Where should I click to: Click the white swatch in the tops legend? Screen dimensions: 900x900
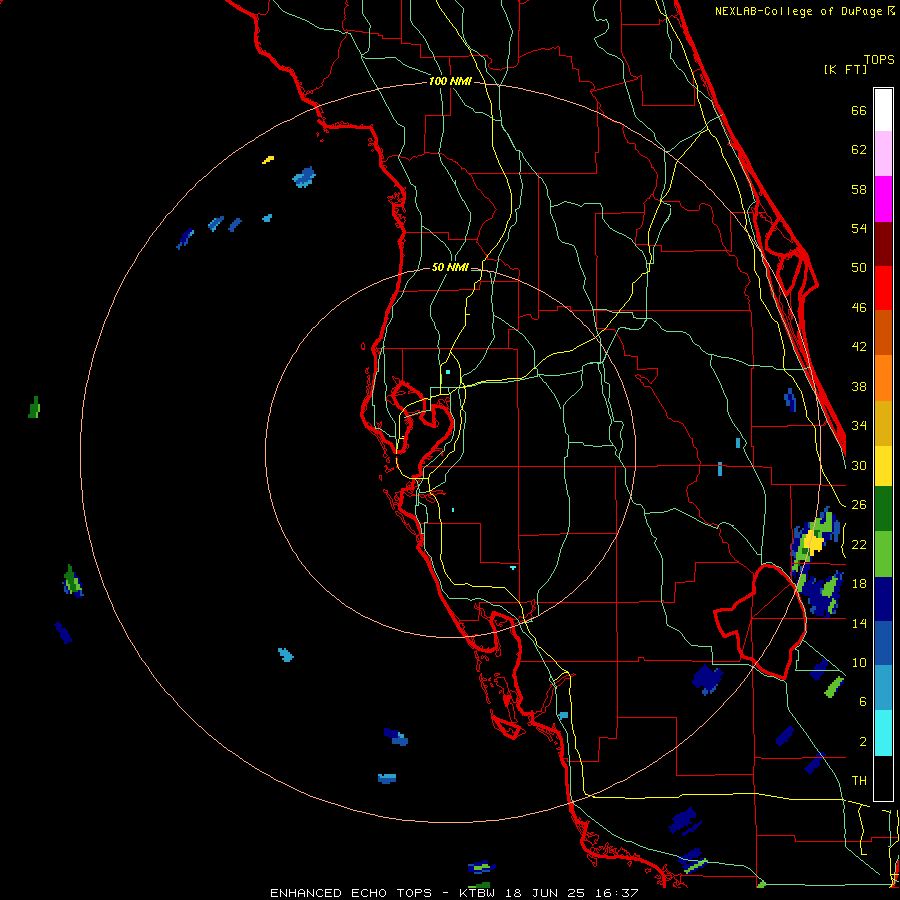[x=883, y=110]
